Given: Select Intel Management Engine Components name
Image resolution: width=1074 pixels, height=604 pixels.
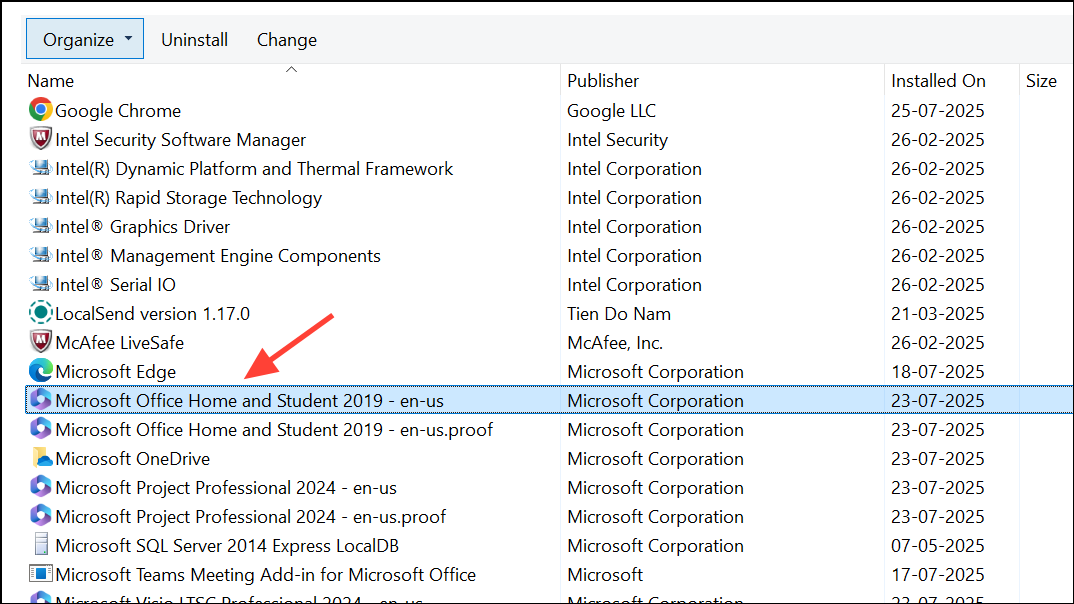Looking at the screenshot, I should pyautogui.click(x=218, y=255).
